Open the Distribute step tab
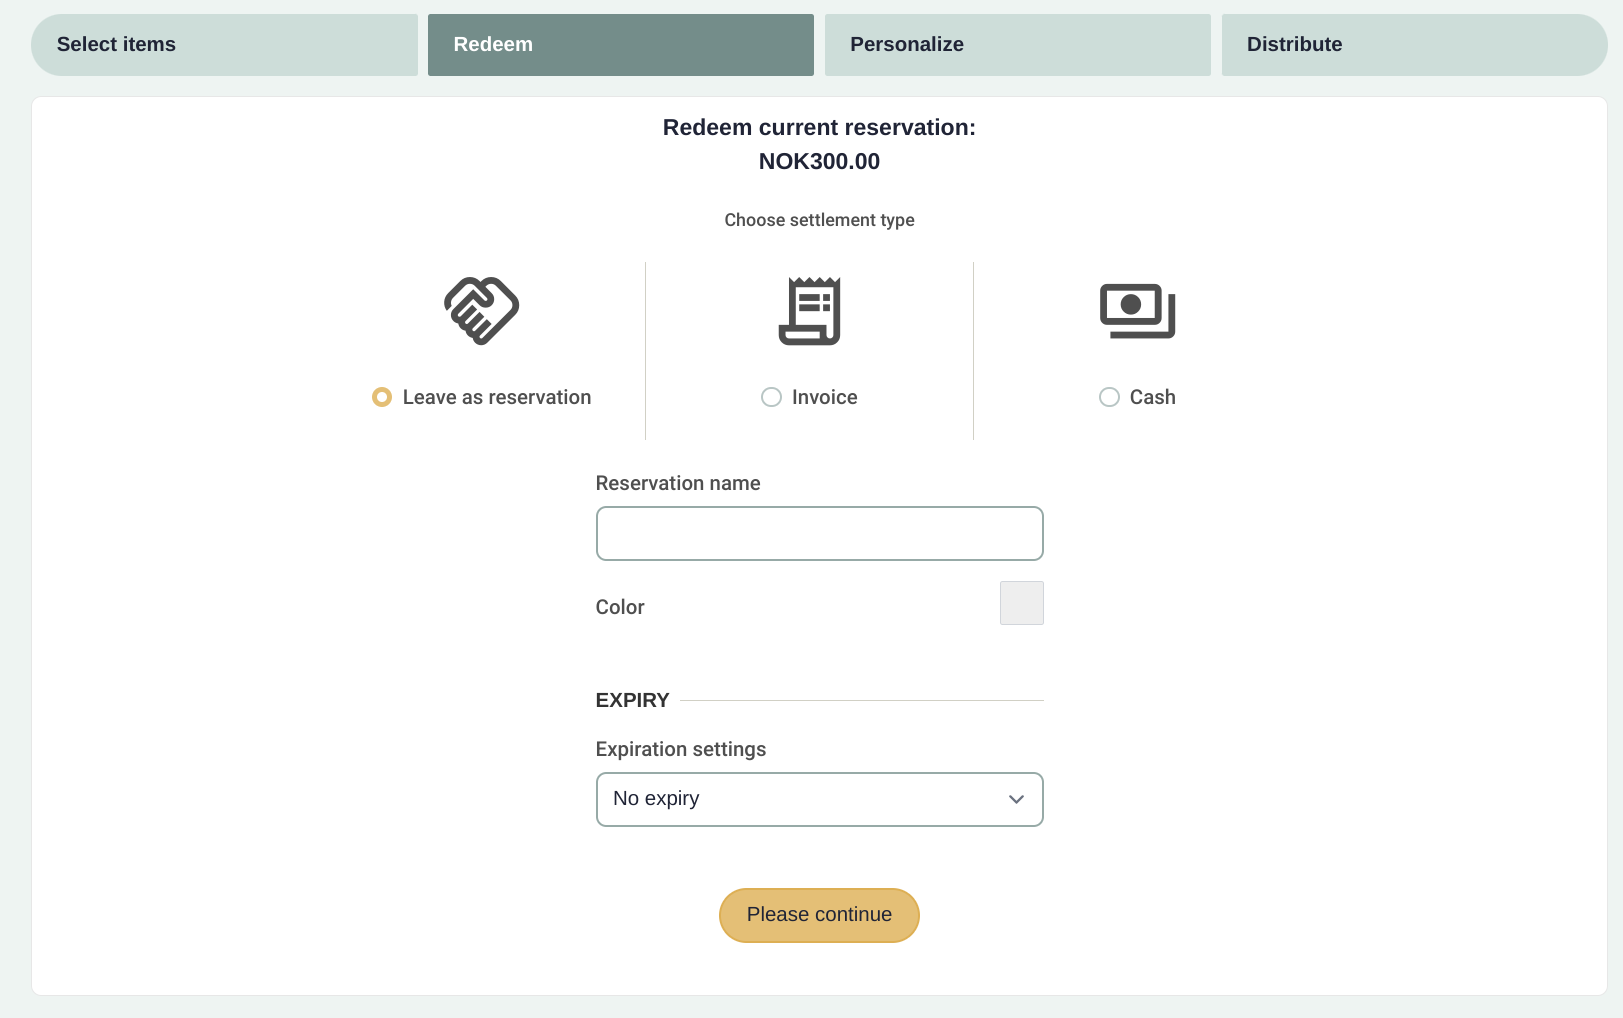 coord(1414,45)
